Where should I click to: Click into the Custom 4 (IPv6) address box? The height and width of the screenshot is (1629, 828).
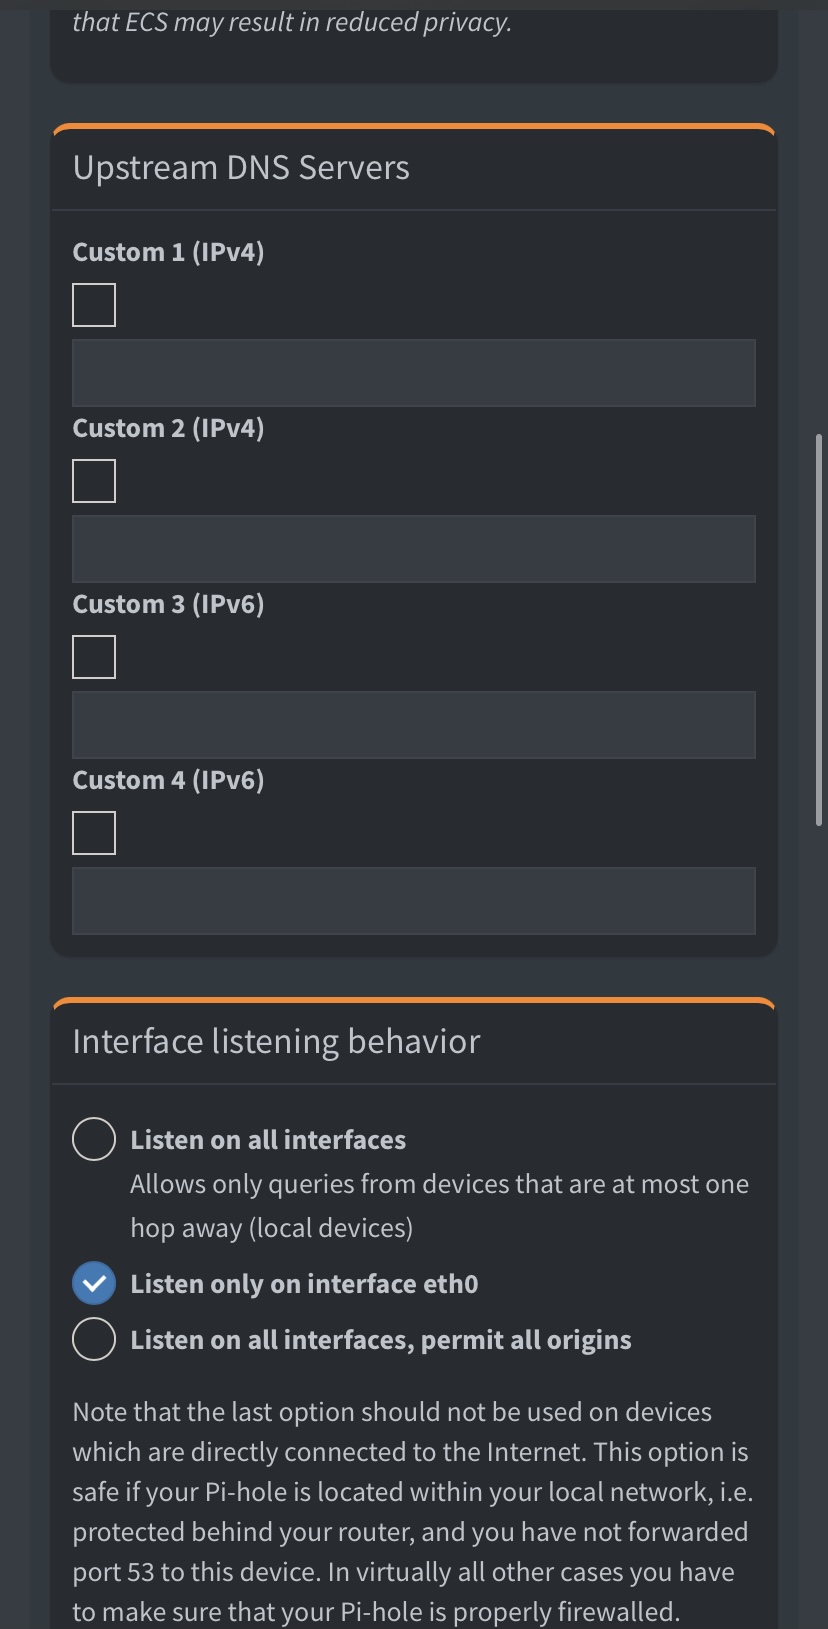(x=414, y=901)
